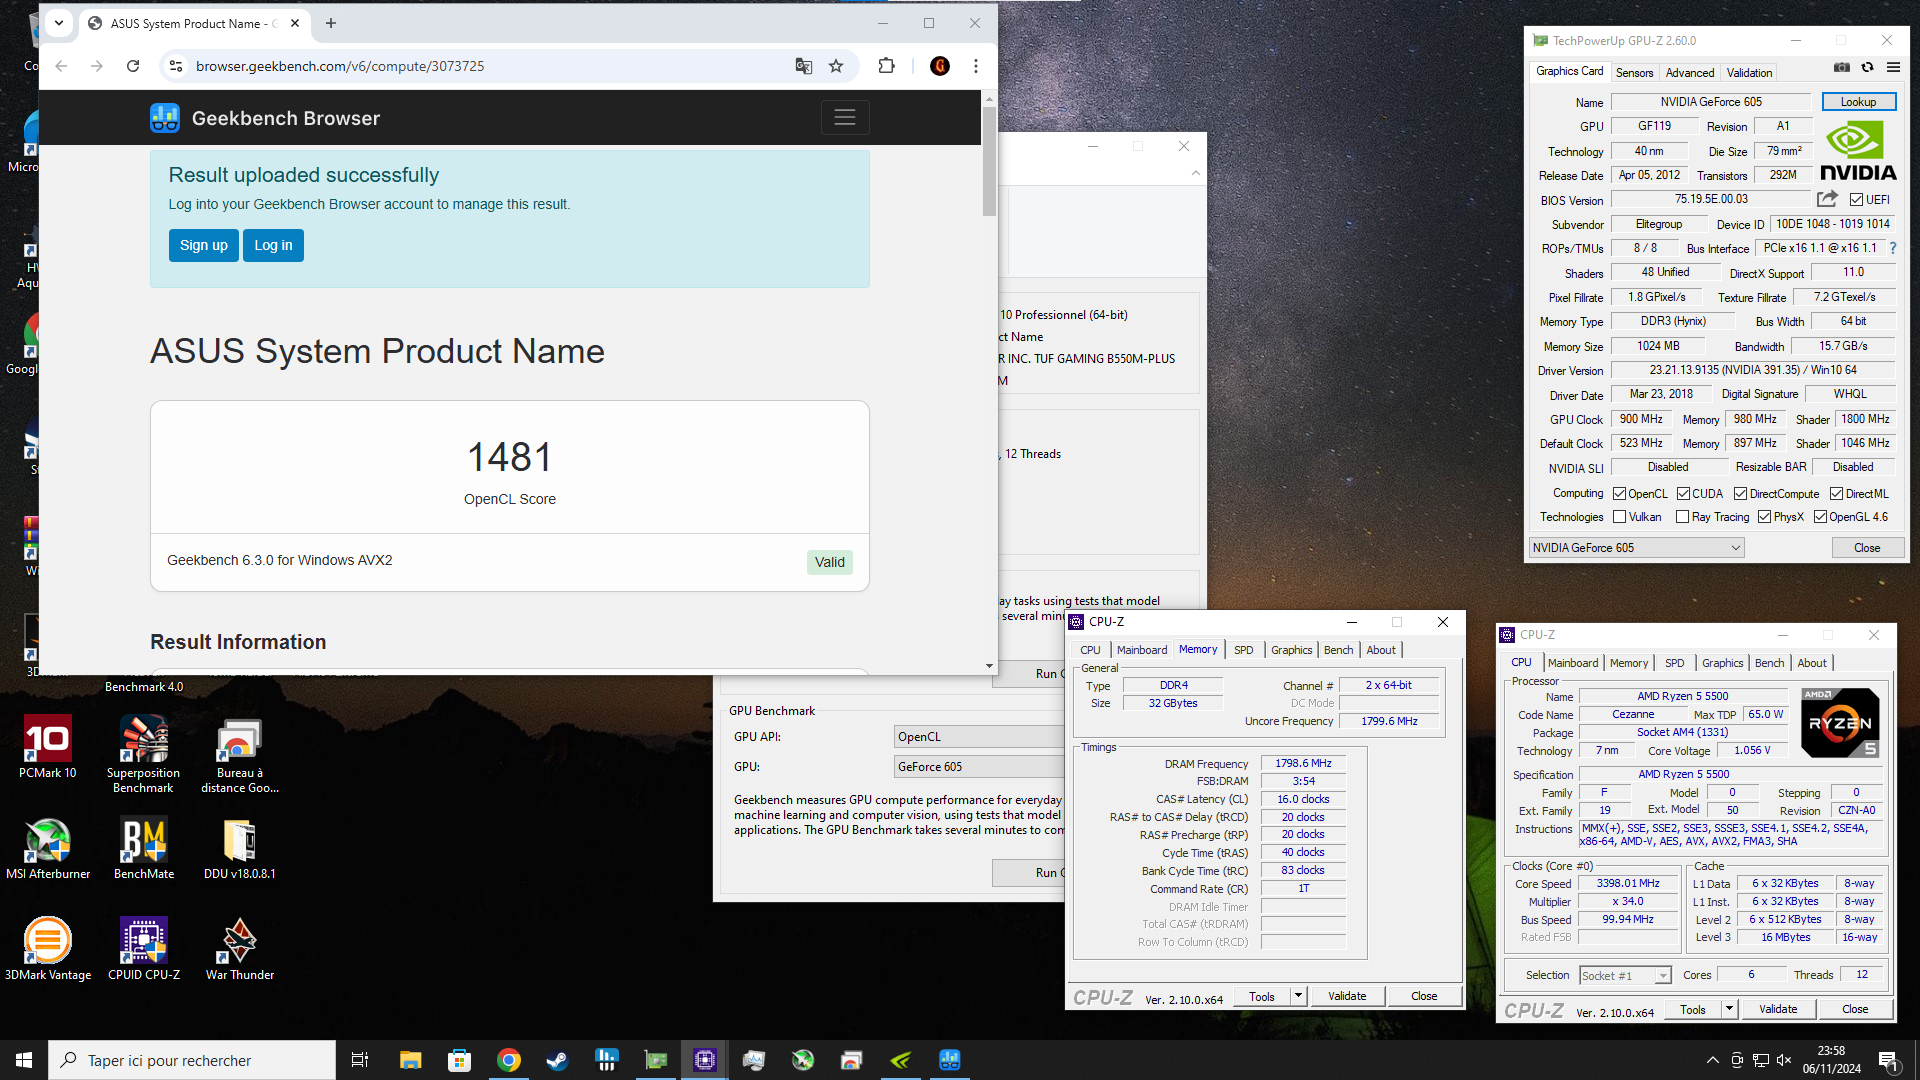
Task: Open the Superposition Benchmark desktop icon
Action: point(143,754)
